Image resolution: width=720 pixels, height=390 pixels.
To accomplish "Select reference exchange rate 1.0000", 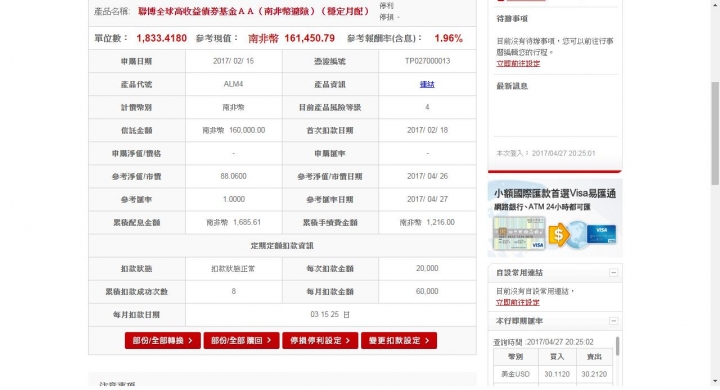I will click(233, 199).
